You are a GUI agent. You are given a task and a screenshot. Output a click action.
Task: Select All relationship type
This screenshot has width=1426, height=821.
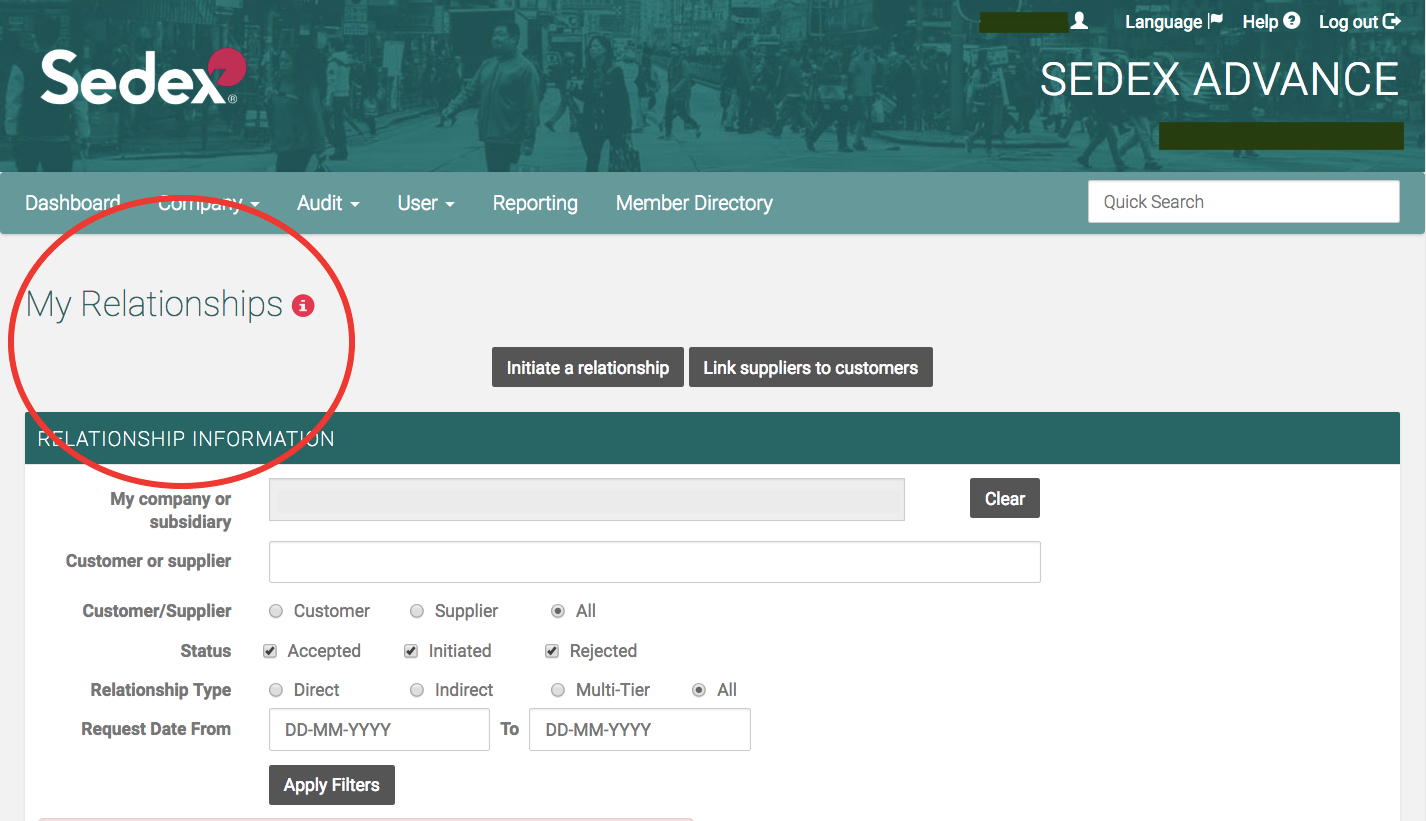[x=699, y=690]
